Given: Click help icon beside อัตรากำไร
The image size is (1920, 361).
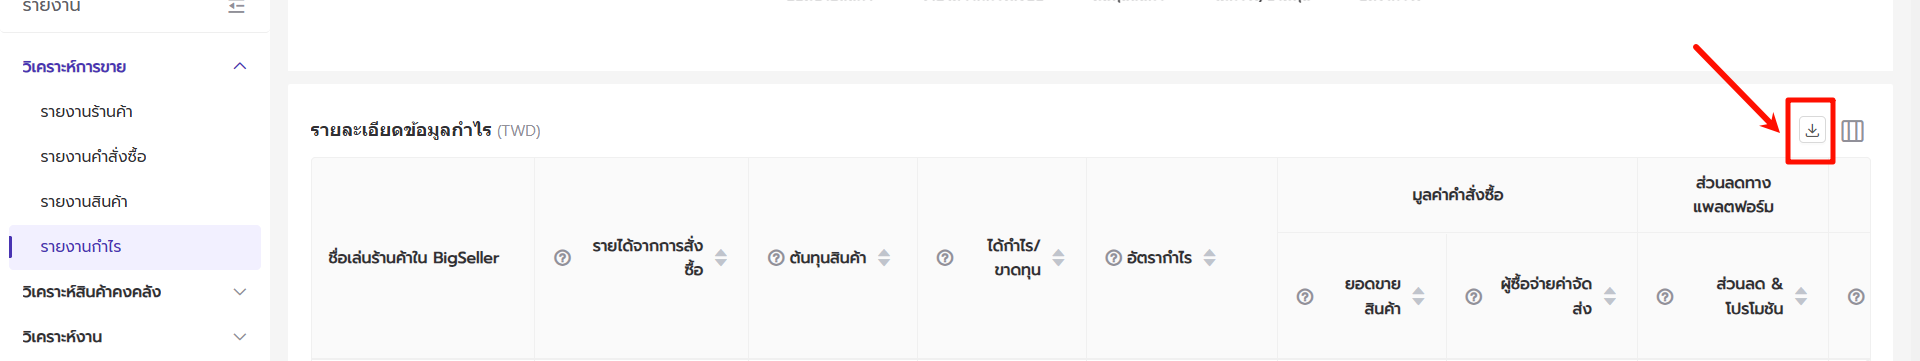Looking at the screenshot, I should [x=1113, y=258].
